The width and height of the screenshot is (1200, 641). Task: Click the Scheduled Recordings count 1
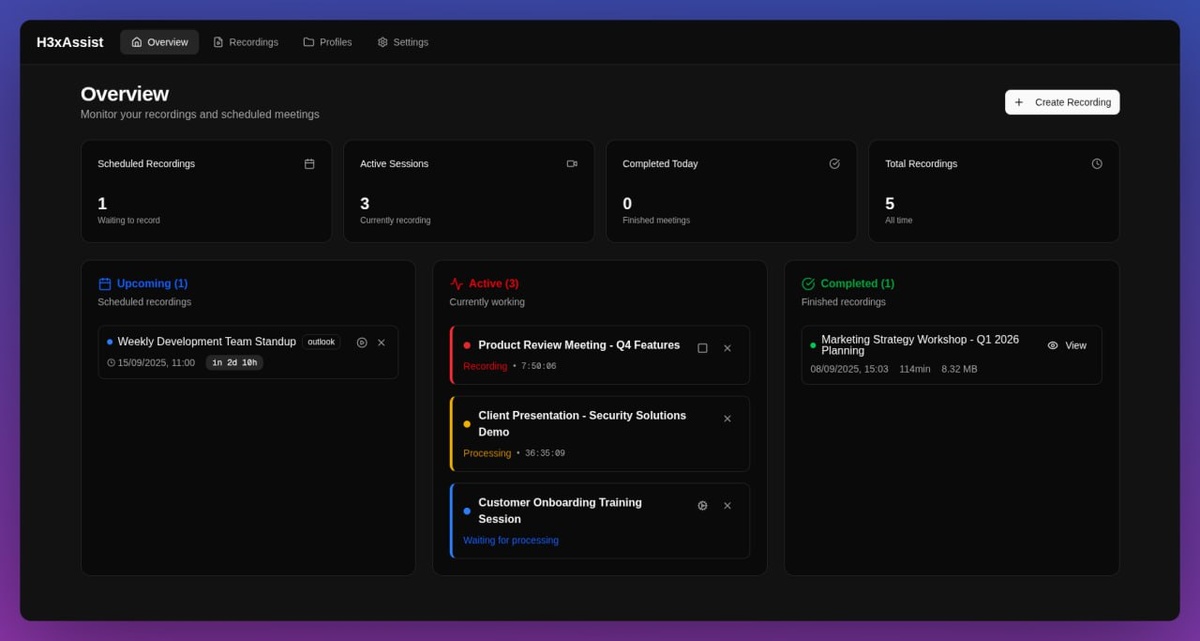(102, 204)
